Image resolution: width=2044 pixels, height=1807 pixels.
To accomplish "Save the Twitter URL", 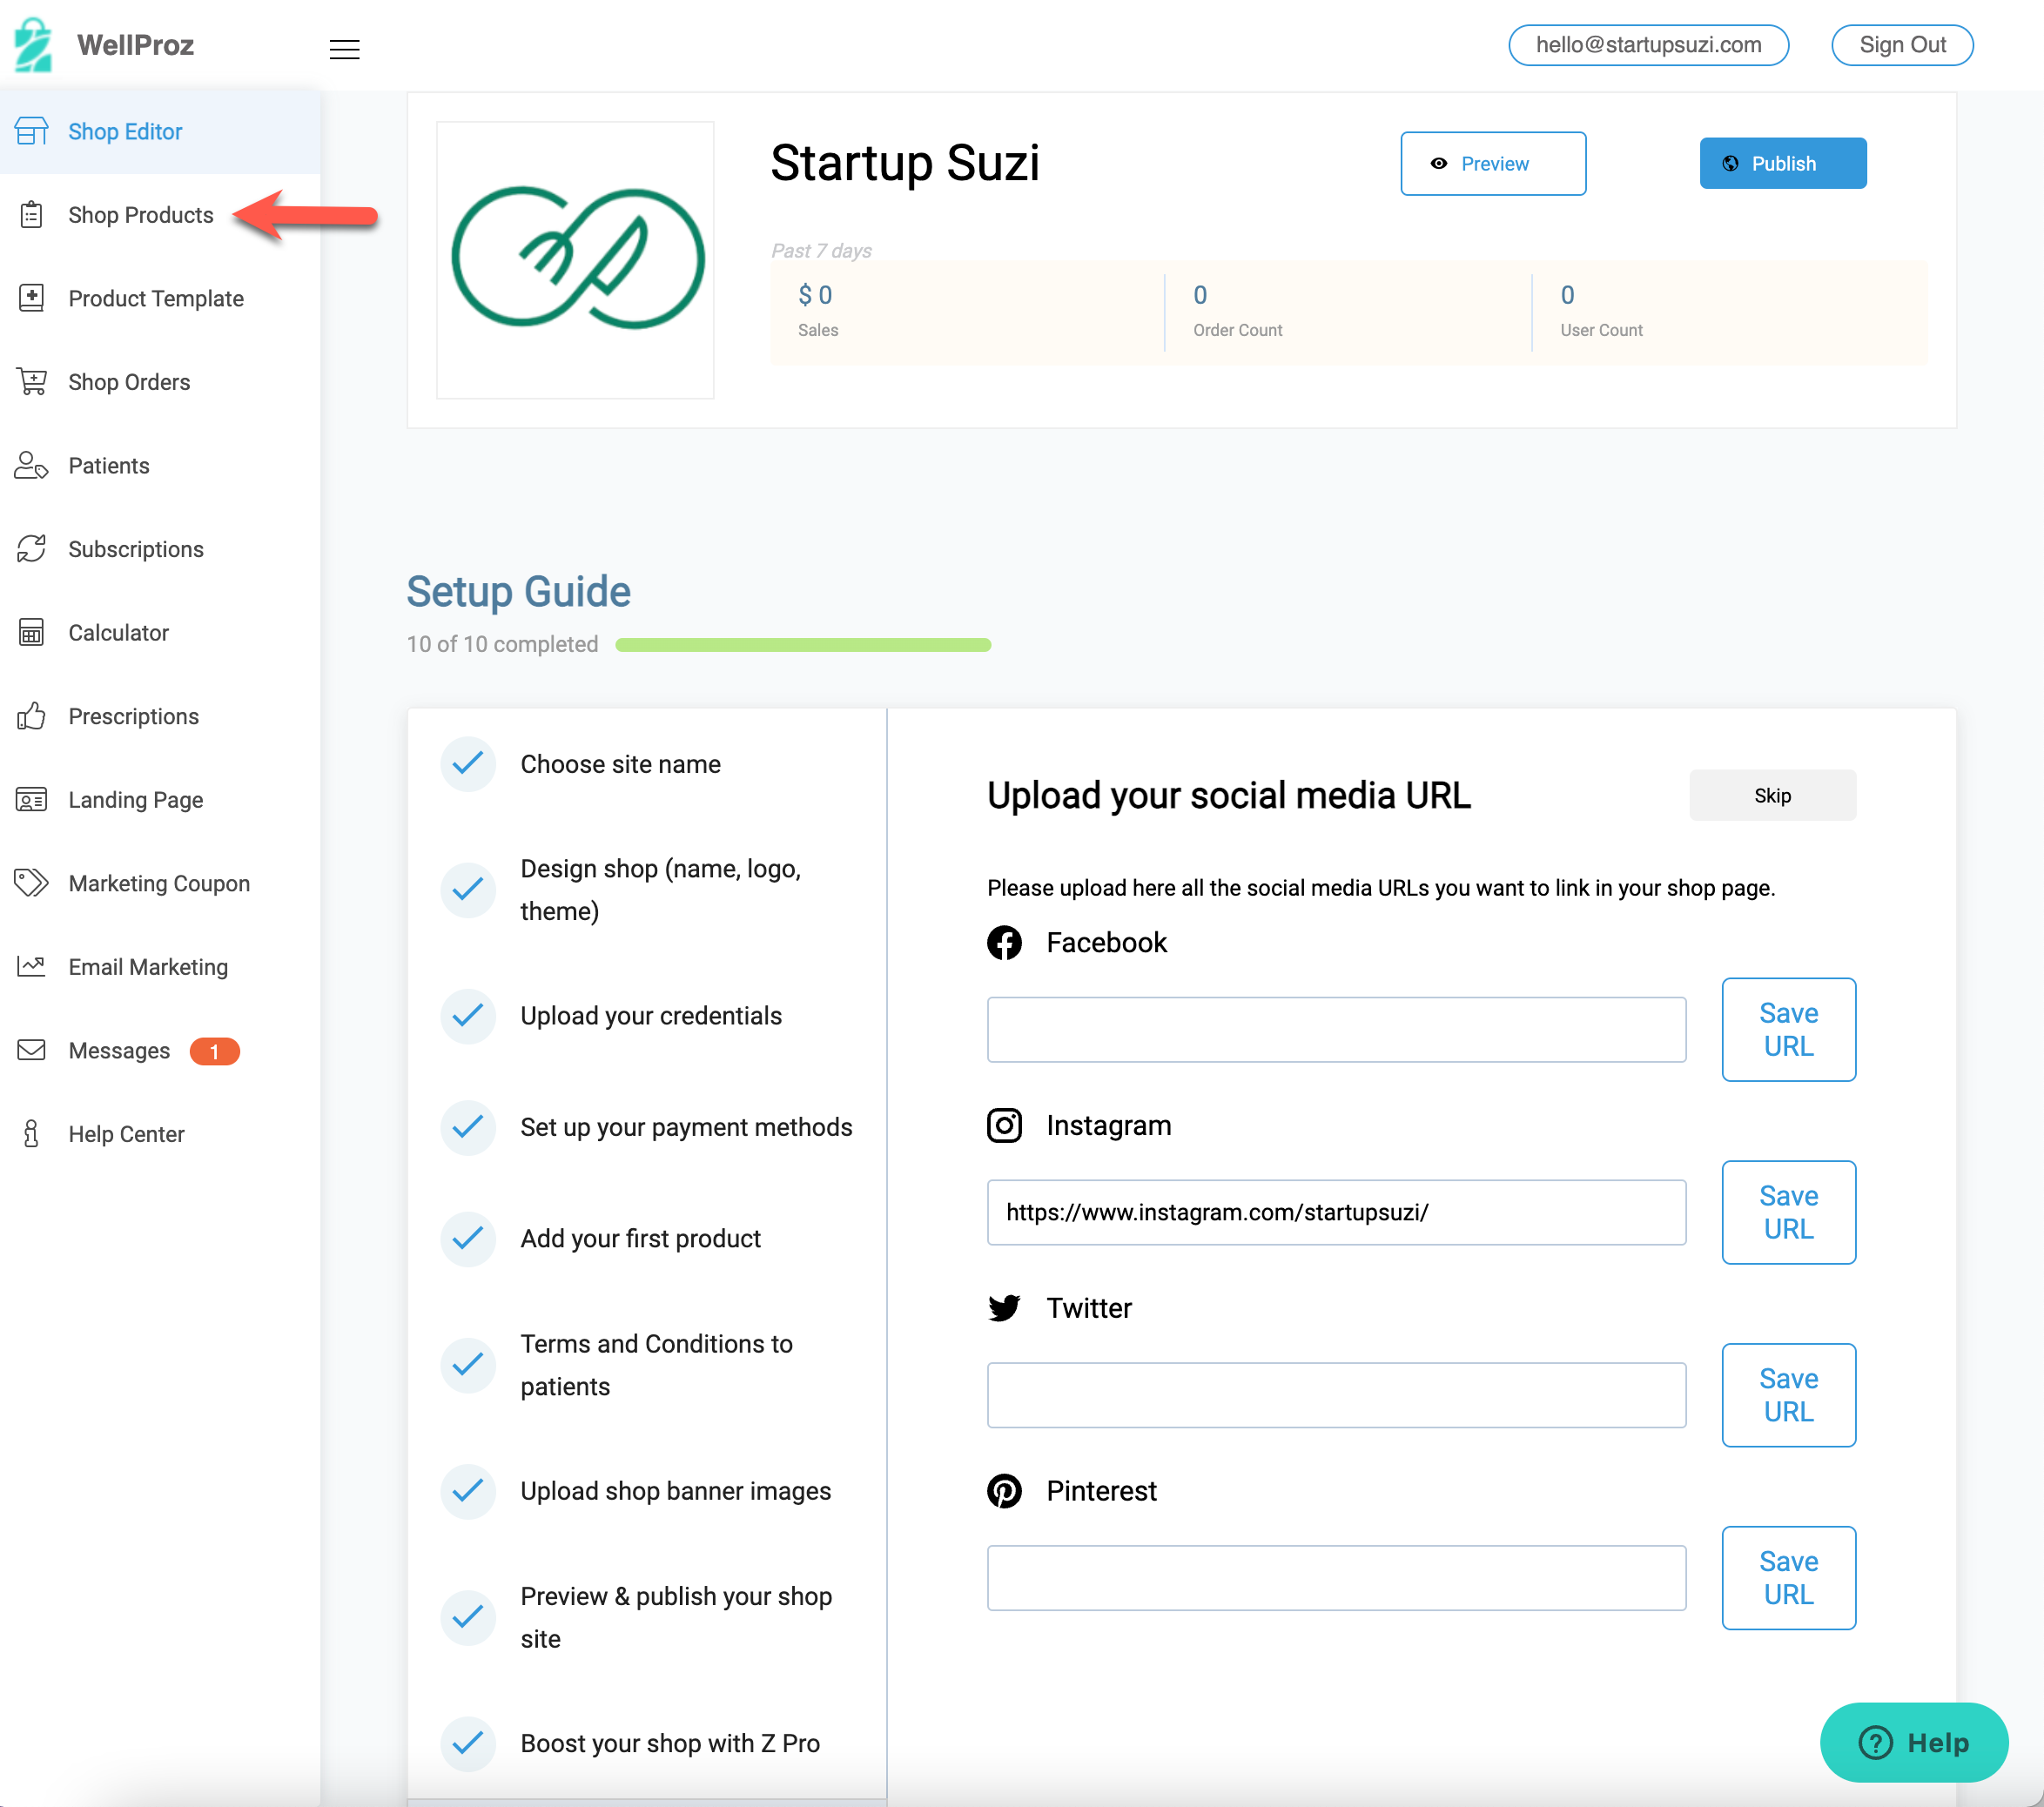I will coord(1788,1395).
